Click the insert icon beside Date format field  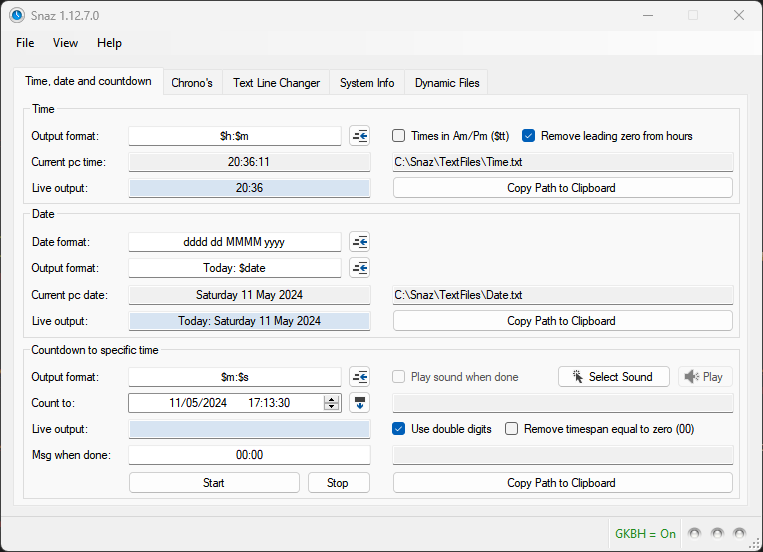[360, 242]
